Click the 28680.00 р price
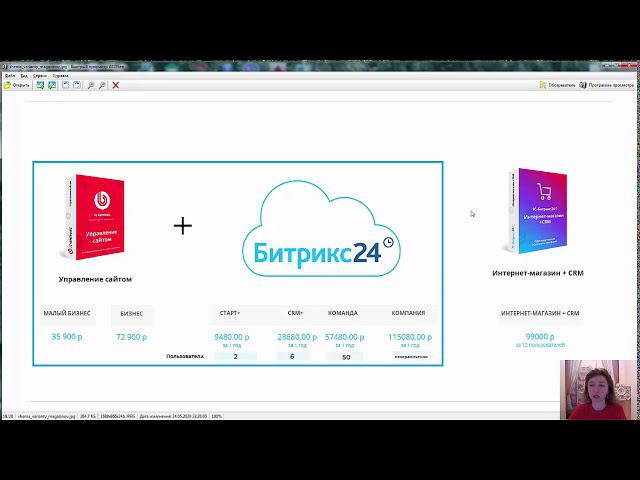640x480 pixels. click(297, 337)
